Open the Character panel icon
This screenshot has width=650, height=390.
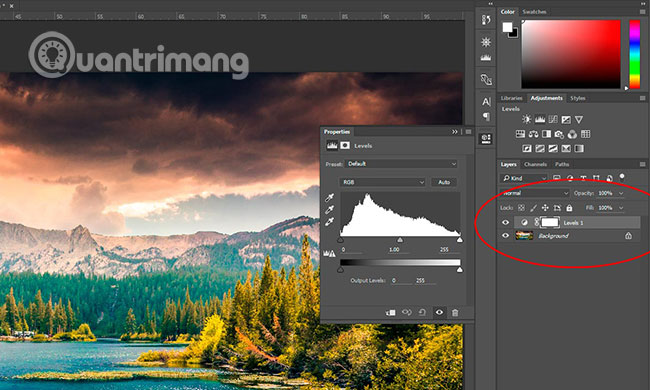(486, 102)
